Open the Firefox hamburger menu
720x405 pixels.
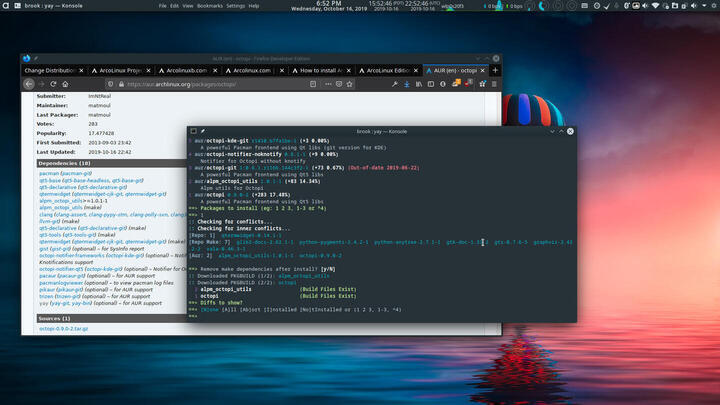click(494, 84)
